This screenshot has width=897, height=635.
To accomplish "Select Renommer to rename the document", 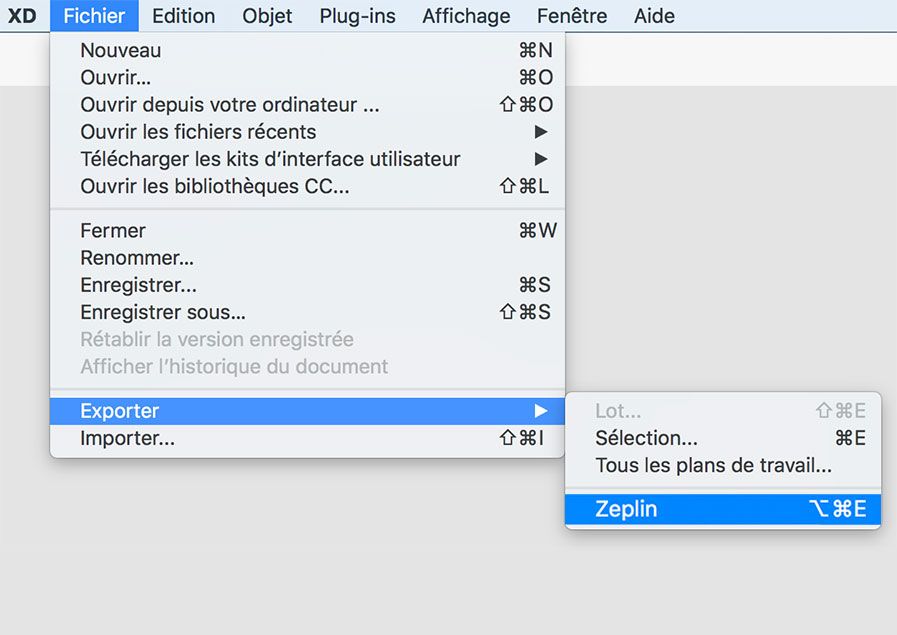I will click(132, 258).
